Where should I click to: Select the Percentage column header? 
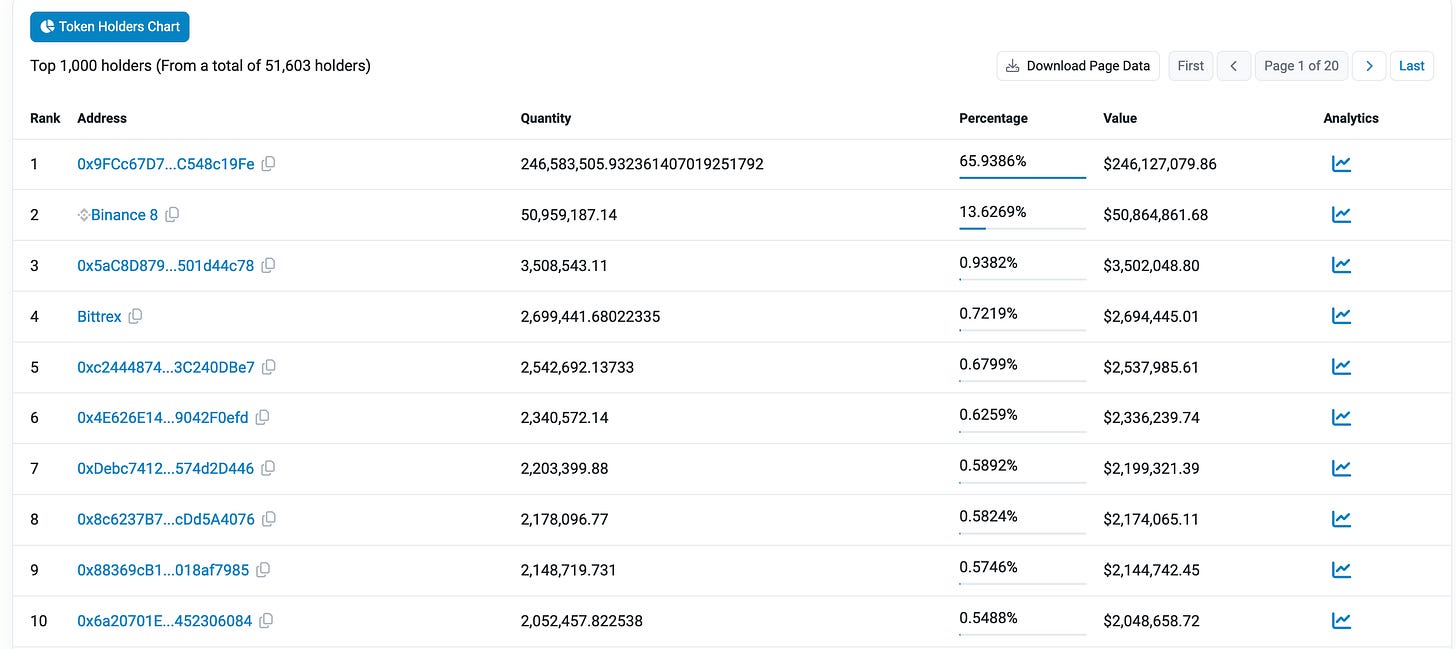point(993,118)
